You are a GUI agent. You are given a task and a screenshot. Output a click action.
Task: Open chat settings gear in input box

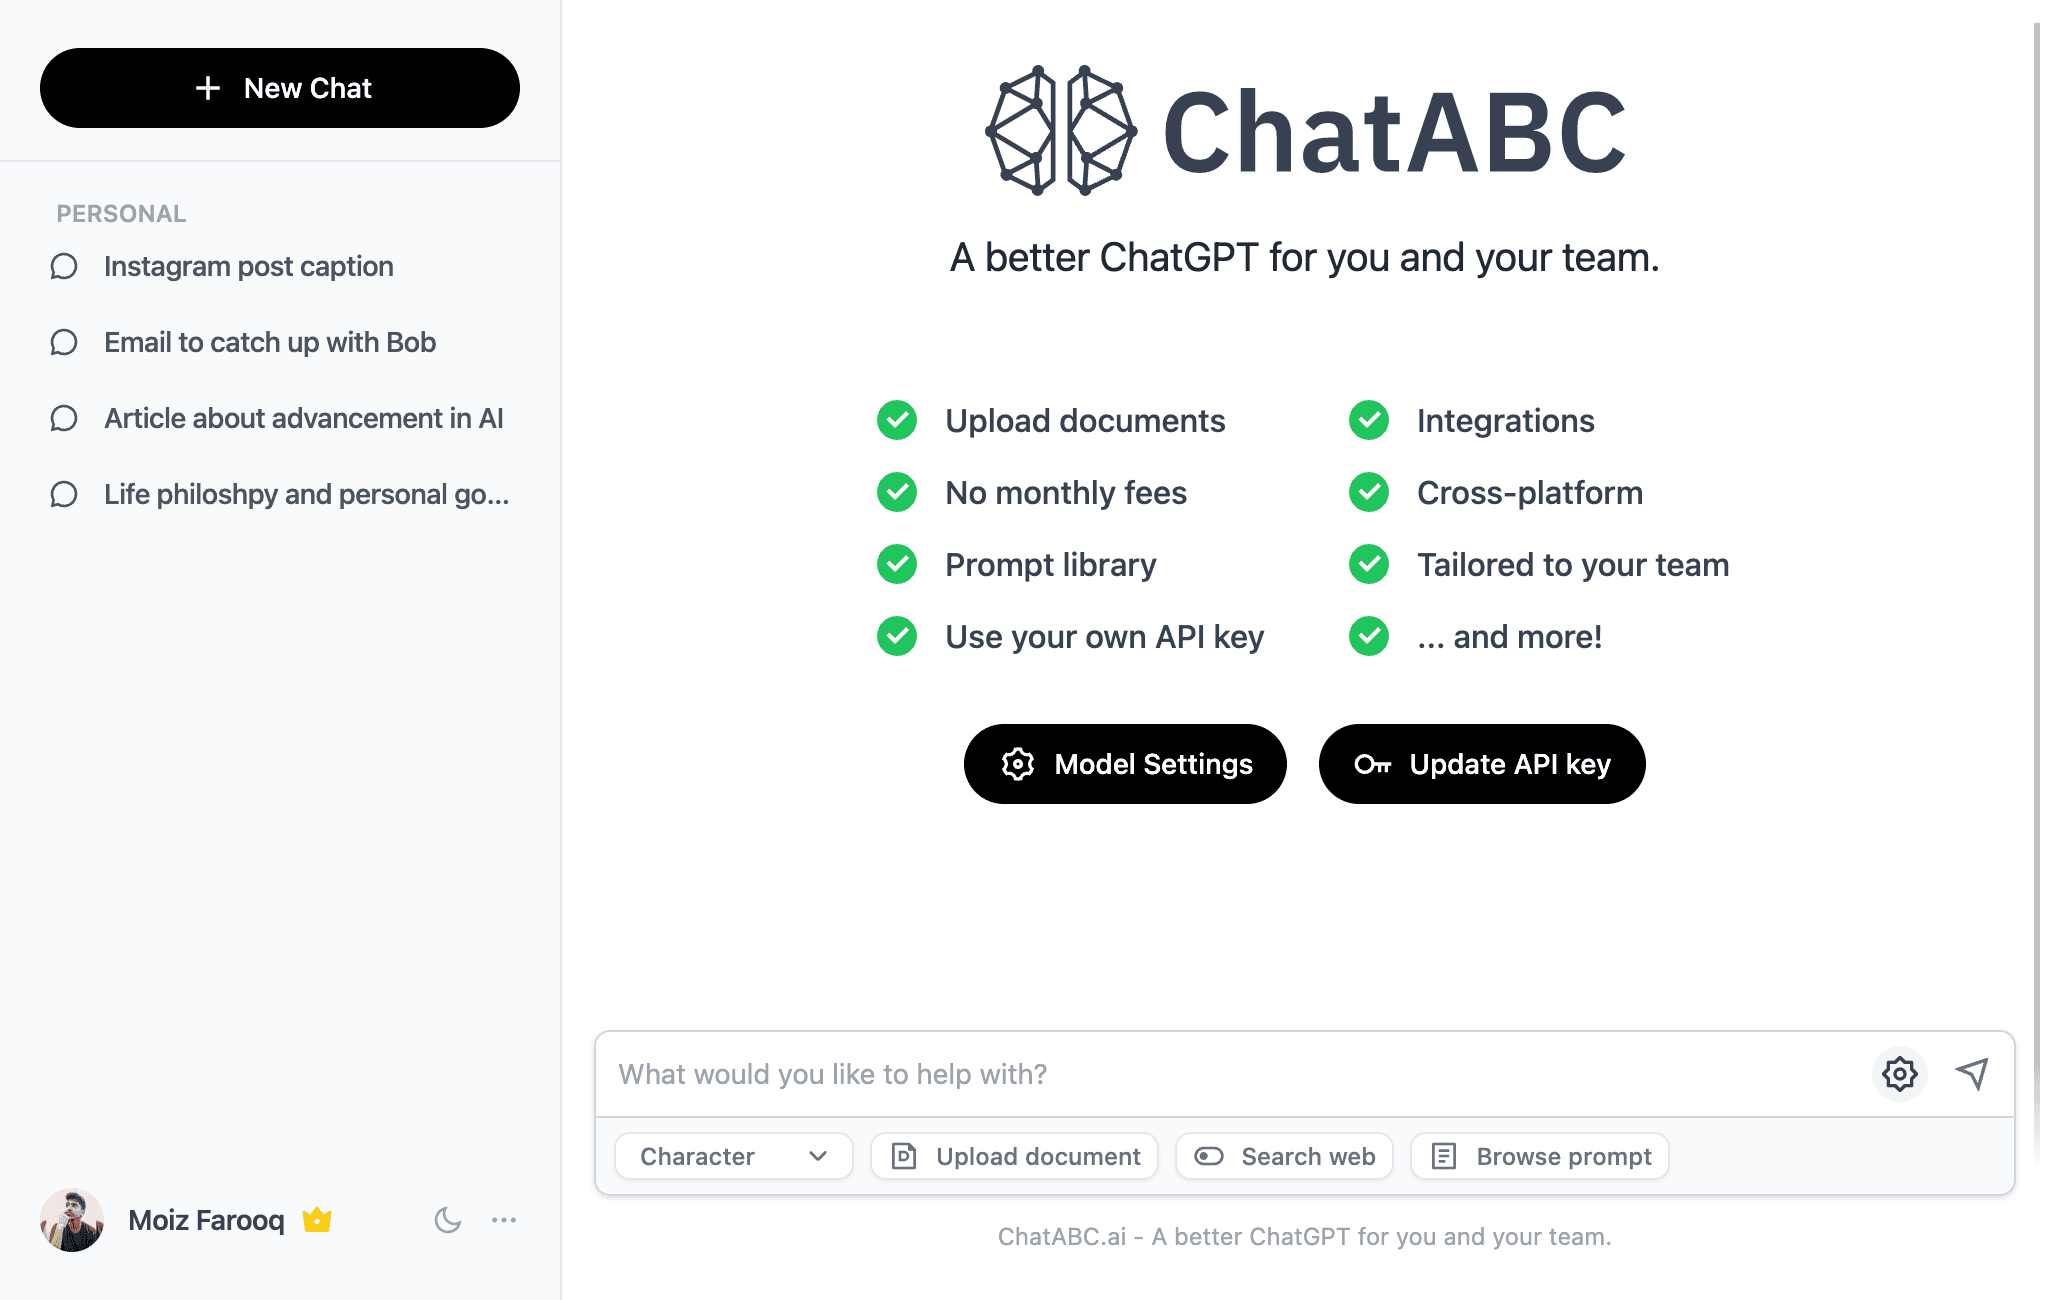click(1899, 1074)
